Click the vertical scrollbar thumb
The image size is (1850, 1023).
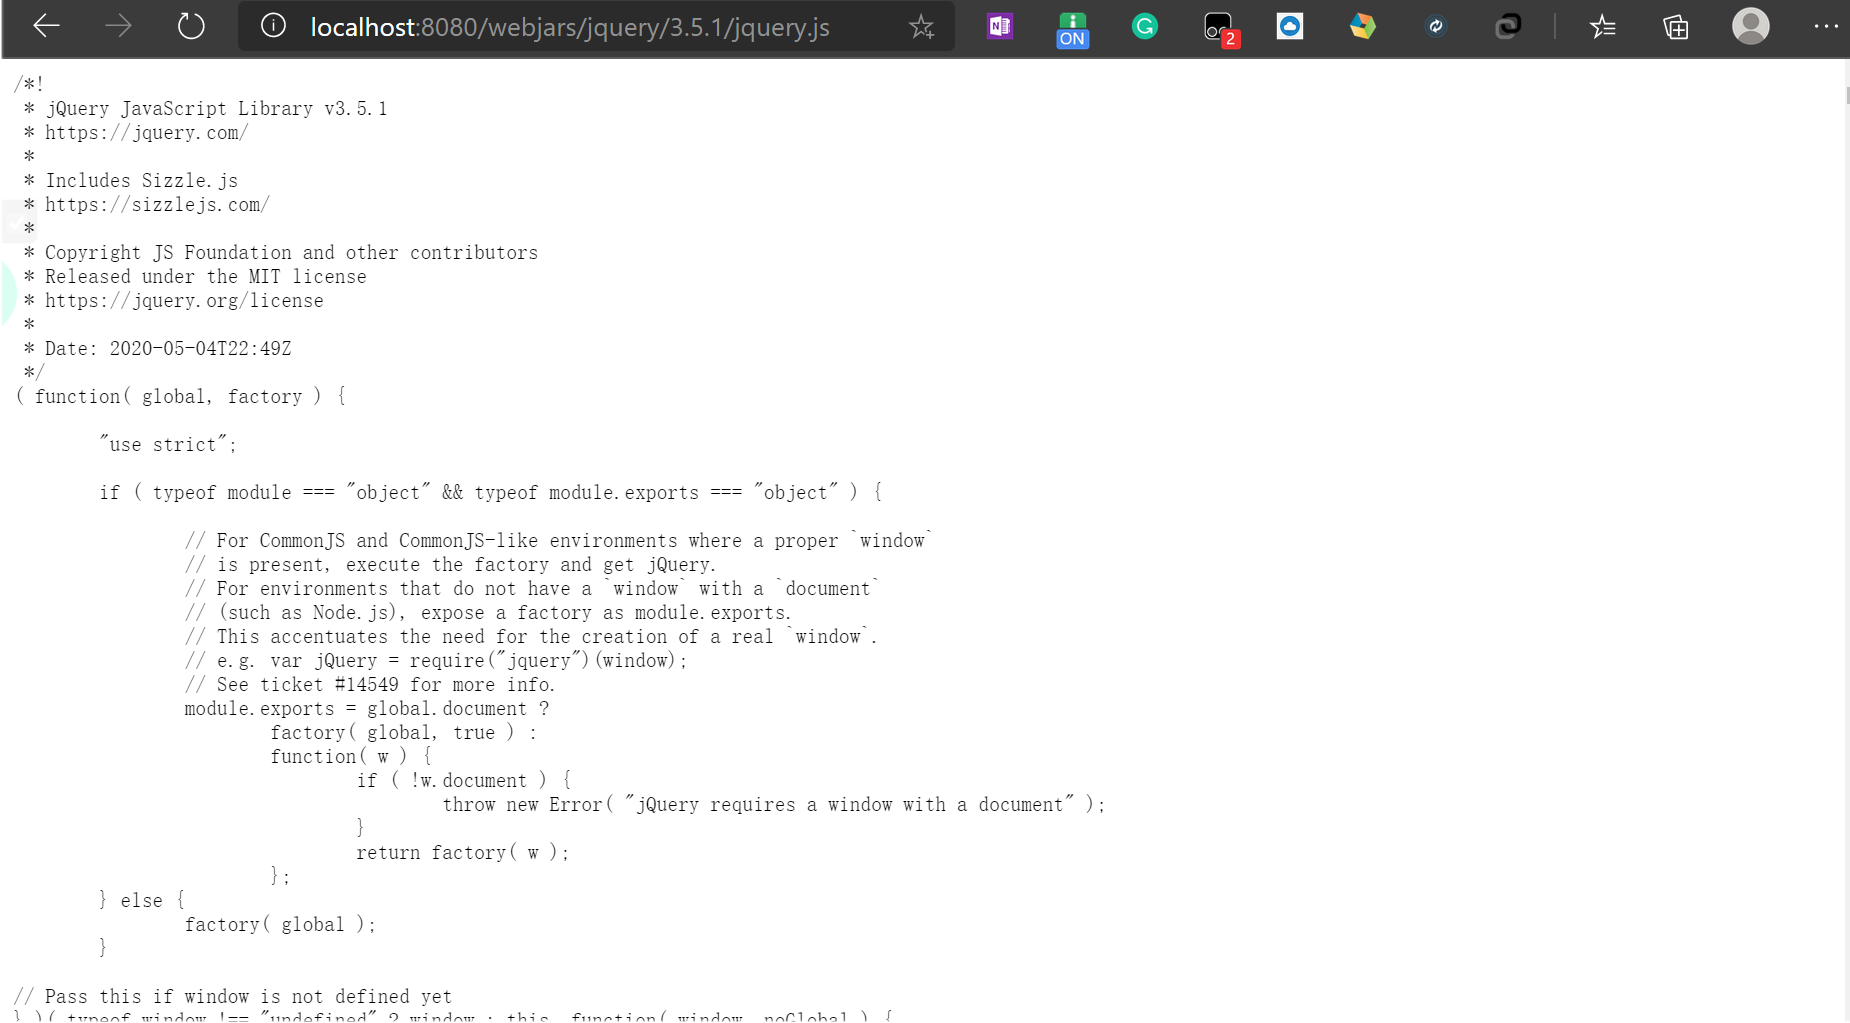point(1847,95)
